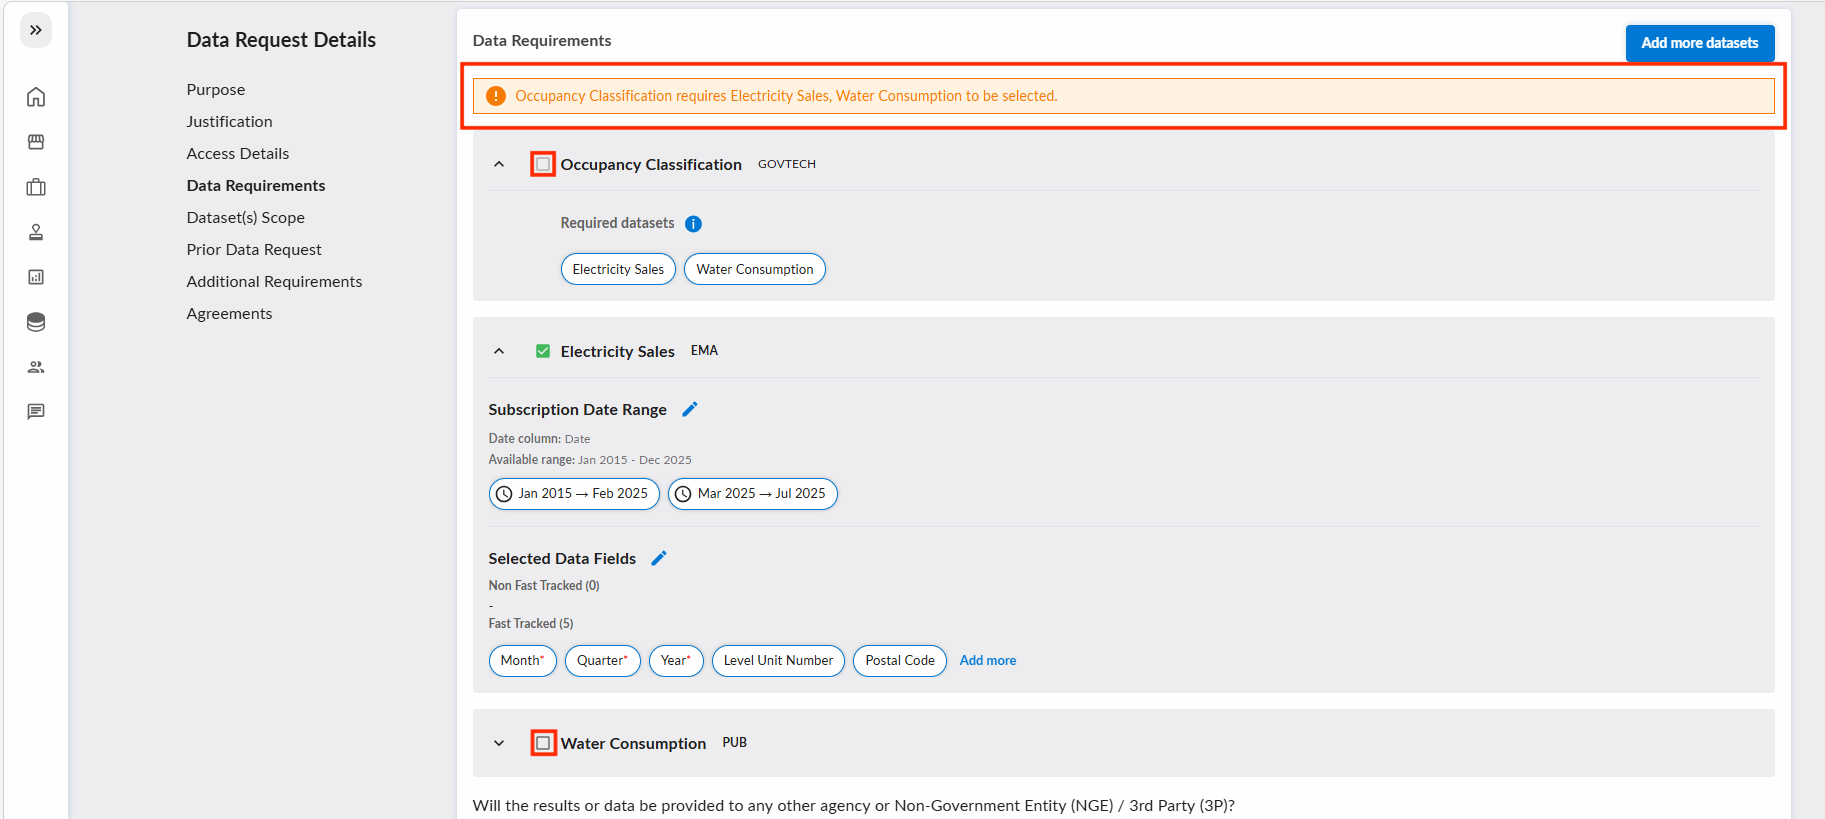Open the users group icon in sidebar
1825x819 pixels.
pos(36,367)
